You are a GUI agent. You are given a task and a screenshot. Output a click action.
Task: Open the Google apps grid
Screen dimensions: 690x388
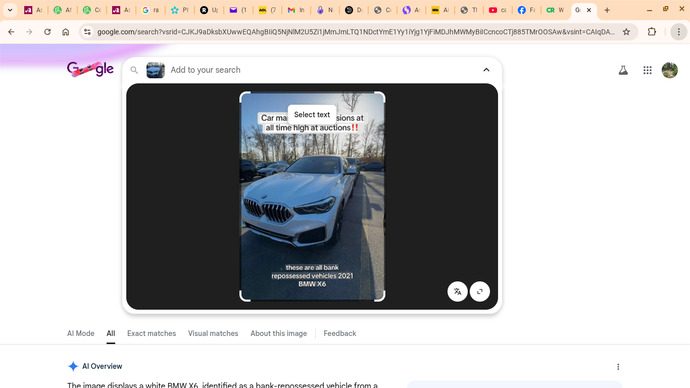click(647, 70)
